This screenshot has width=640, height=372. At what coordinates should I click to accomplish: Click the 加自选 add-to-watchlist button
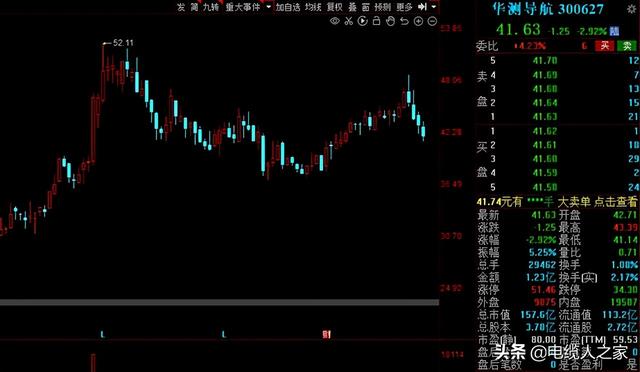pyautogui.click(x=288, y=7)
